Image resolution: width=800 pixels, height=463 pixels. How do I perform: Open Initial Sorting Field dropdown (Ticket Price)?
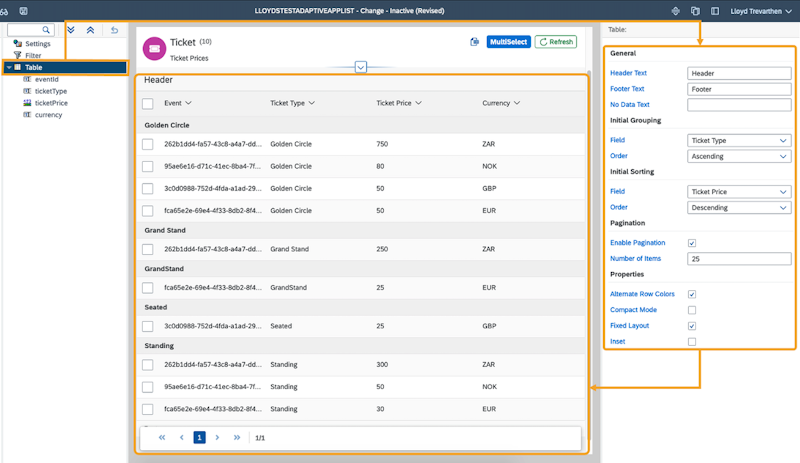pyautogui.click(x=739, y=192)
